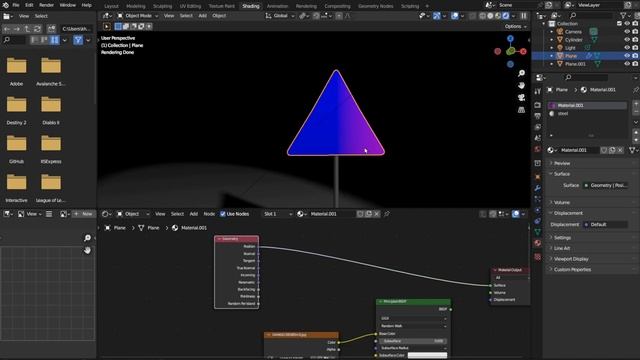Select the rendered viewport shading icon
Screen dimensions: 640x360
pyautogui.click(x=506, y=16)
